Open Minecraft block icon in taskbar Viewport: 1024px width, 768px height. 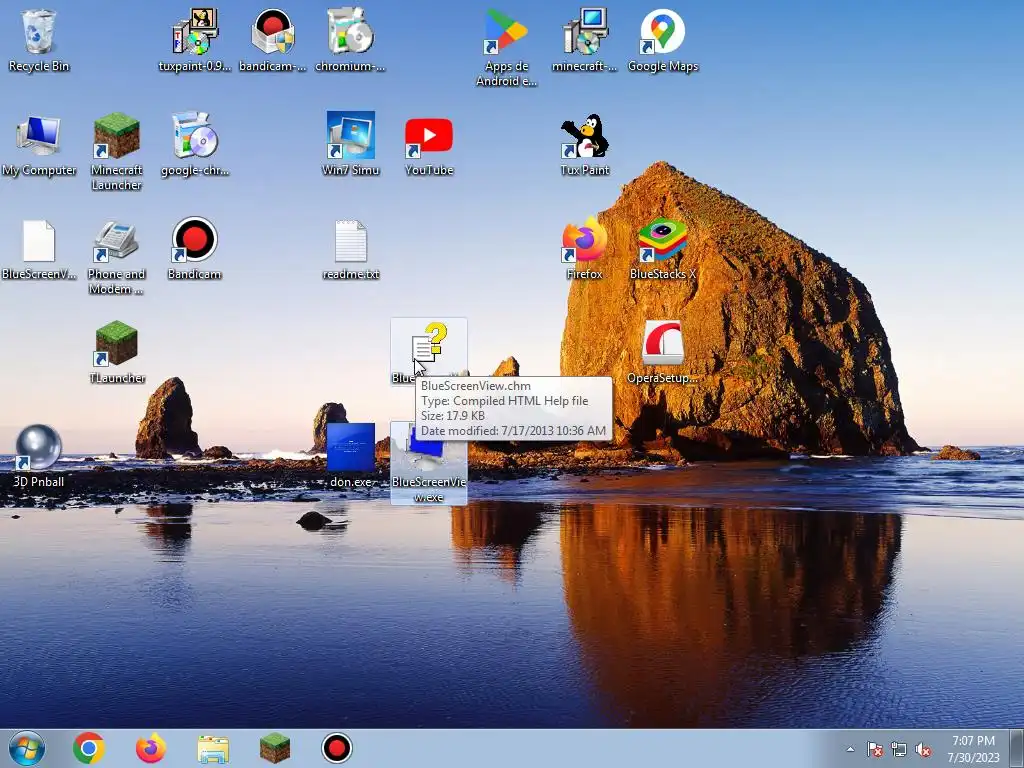click(x=275, y=748)
